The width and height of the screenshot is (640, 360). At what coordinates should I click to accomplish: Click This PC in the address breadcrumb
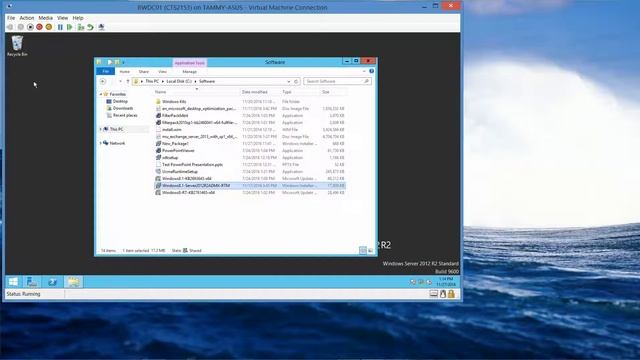click(x=152, y=81)
